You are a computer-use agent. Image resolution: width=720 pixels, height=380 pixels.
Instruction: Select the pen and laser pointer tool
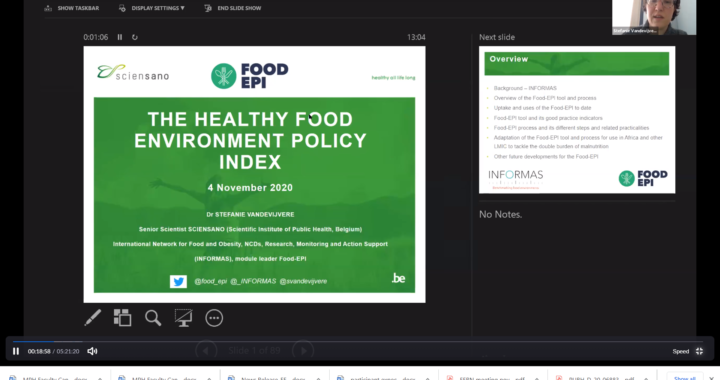93,318
